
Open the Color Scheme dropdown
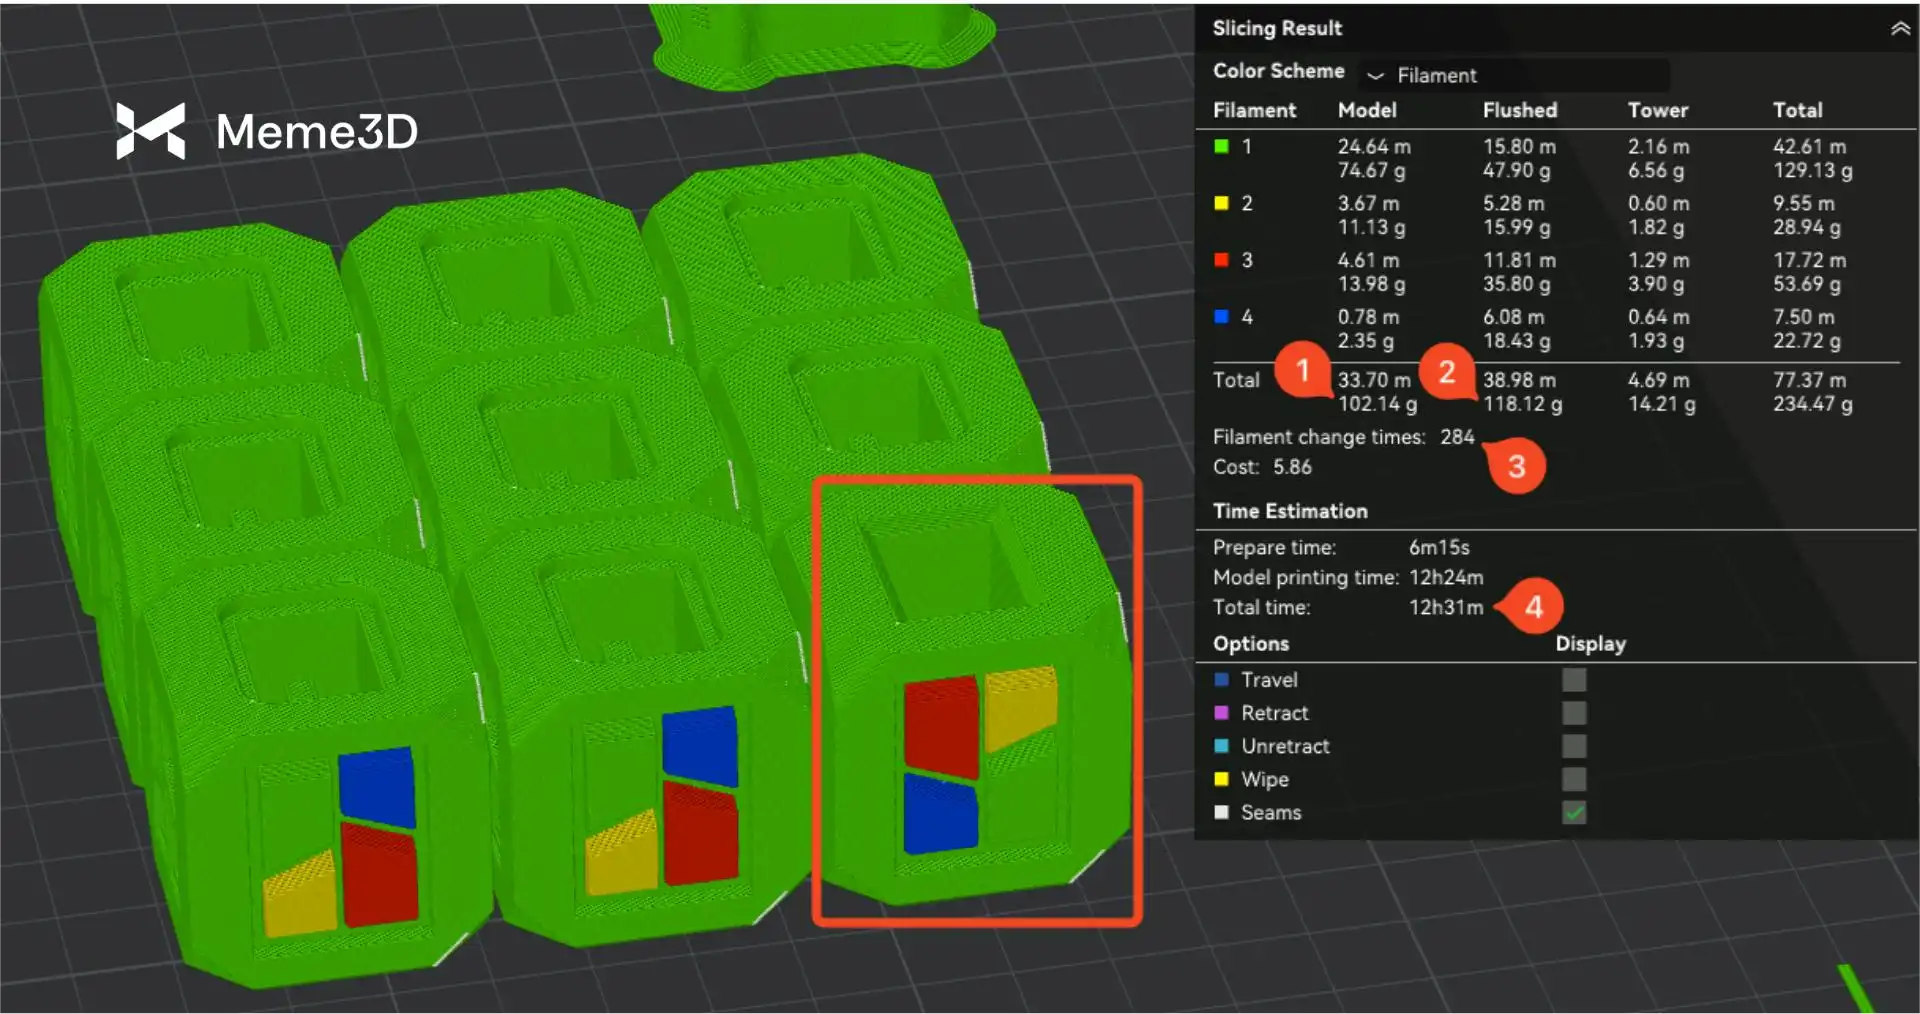click(1515, 75)
